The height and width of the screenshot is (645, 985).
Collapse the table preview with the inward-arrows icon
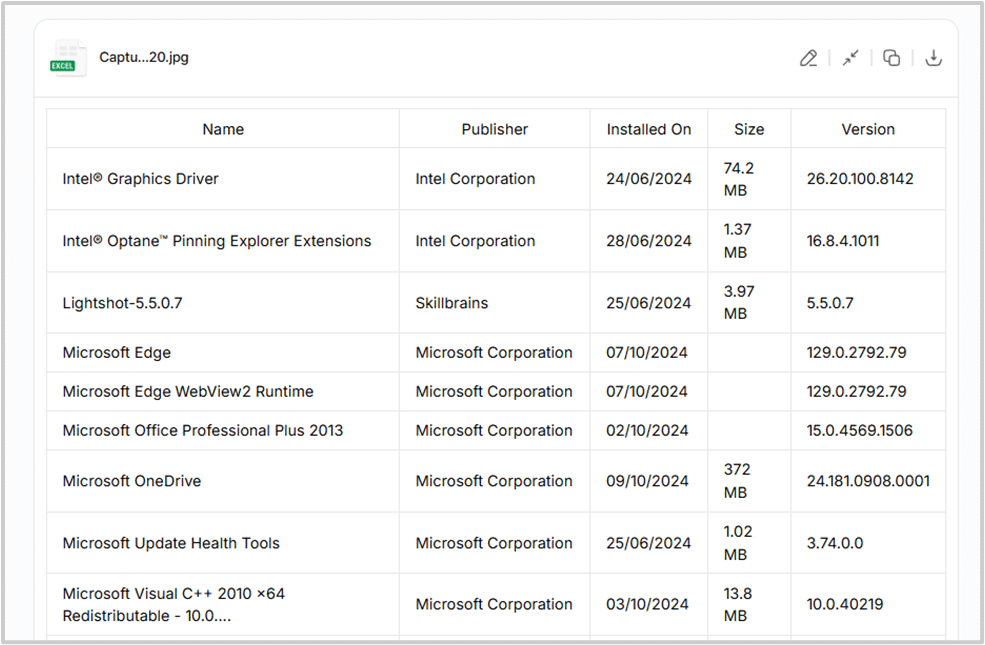click(x=850, y=58)
